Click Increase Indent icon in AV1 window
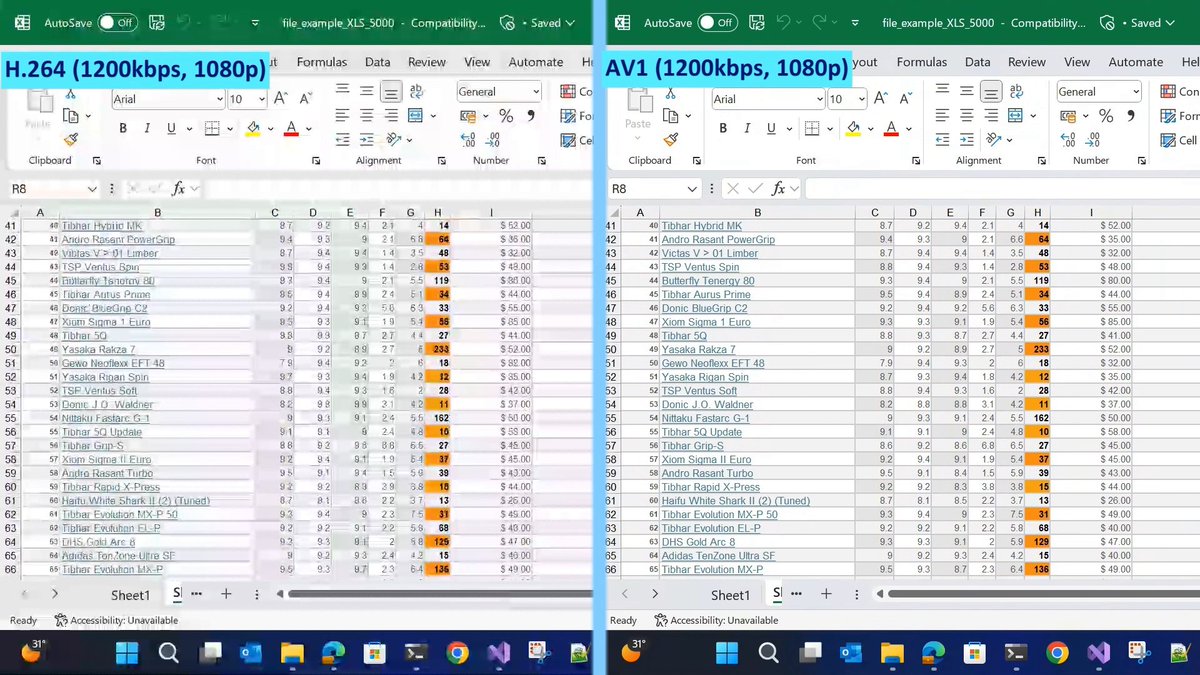1200x675 pixels. 966,139
